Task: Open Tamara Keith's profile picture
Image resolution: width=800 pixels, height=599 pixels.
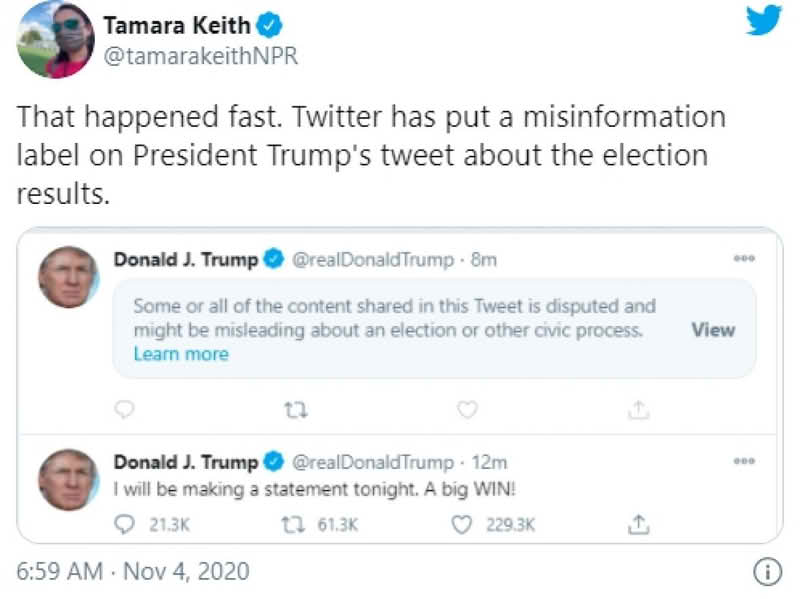Action: point(55,39)
